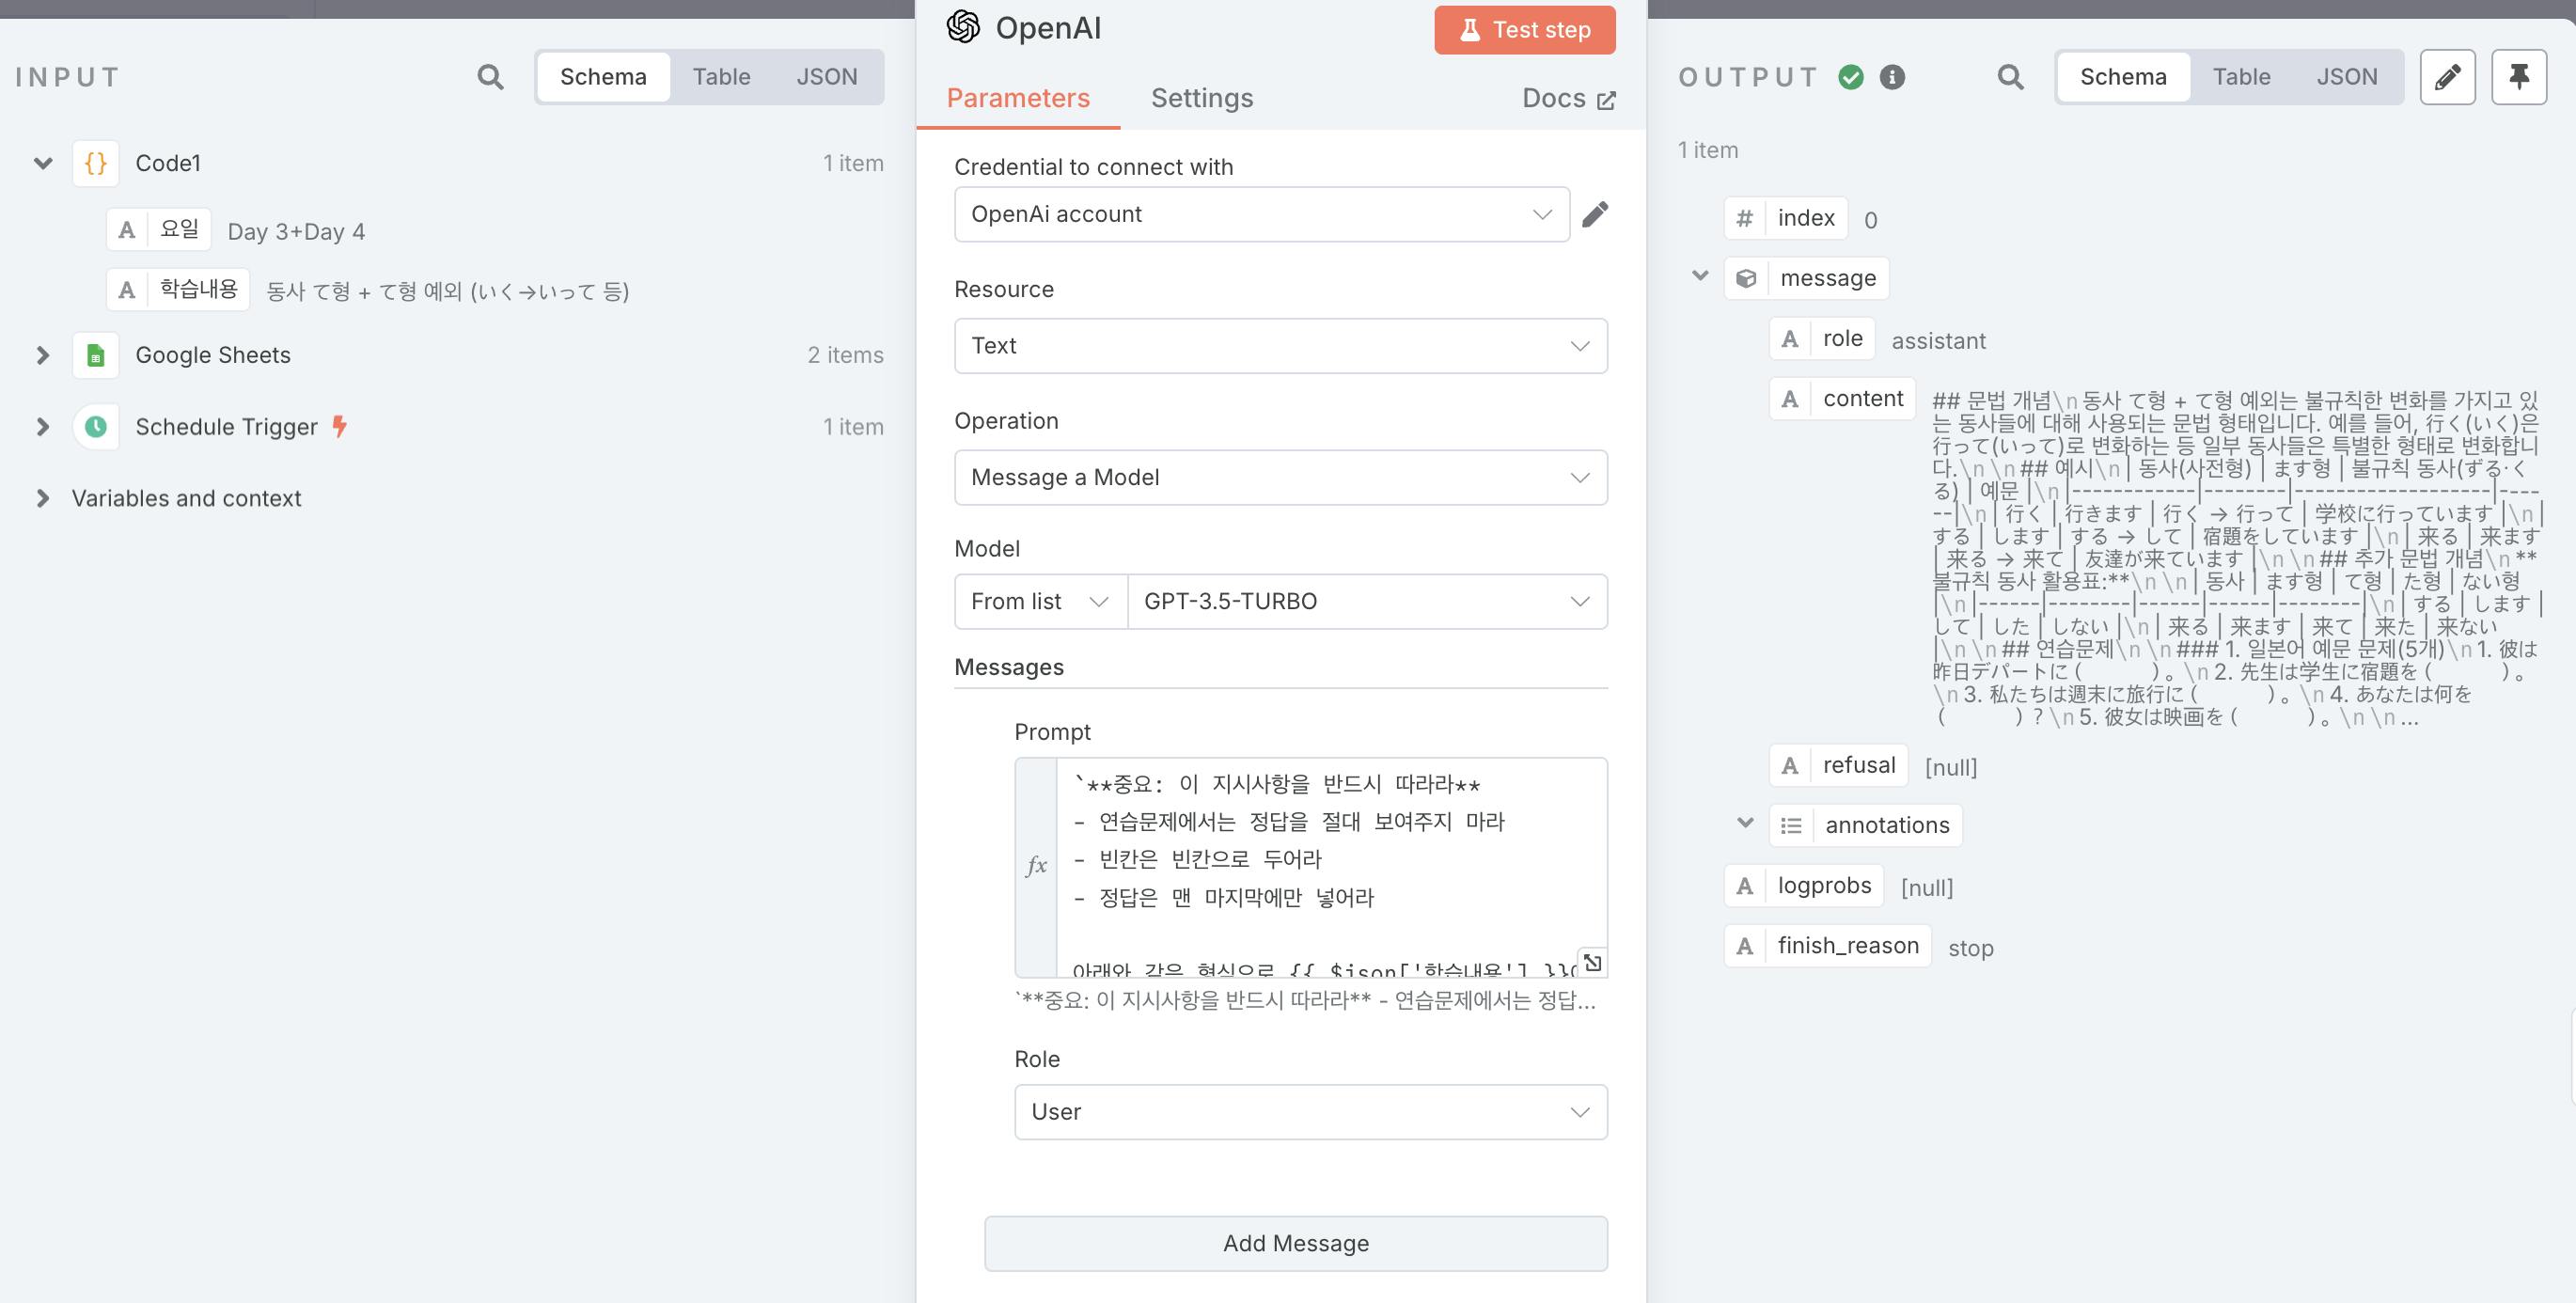Screen dimensions: 2576x1303
Task: Open the Role dropdown showing User
Action: [1311, 1112]
